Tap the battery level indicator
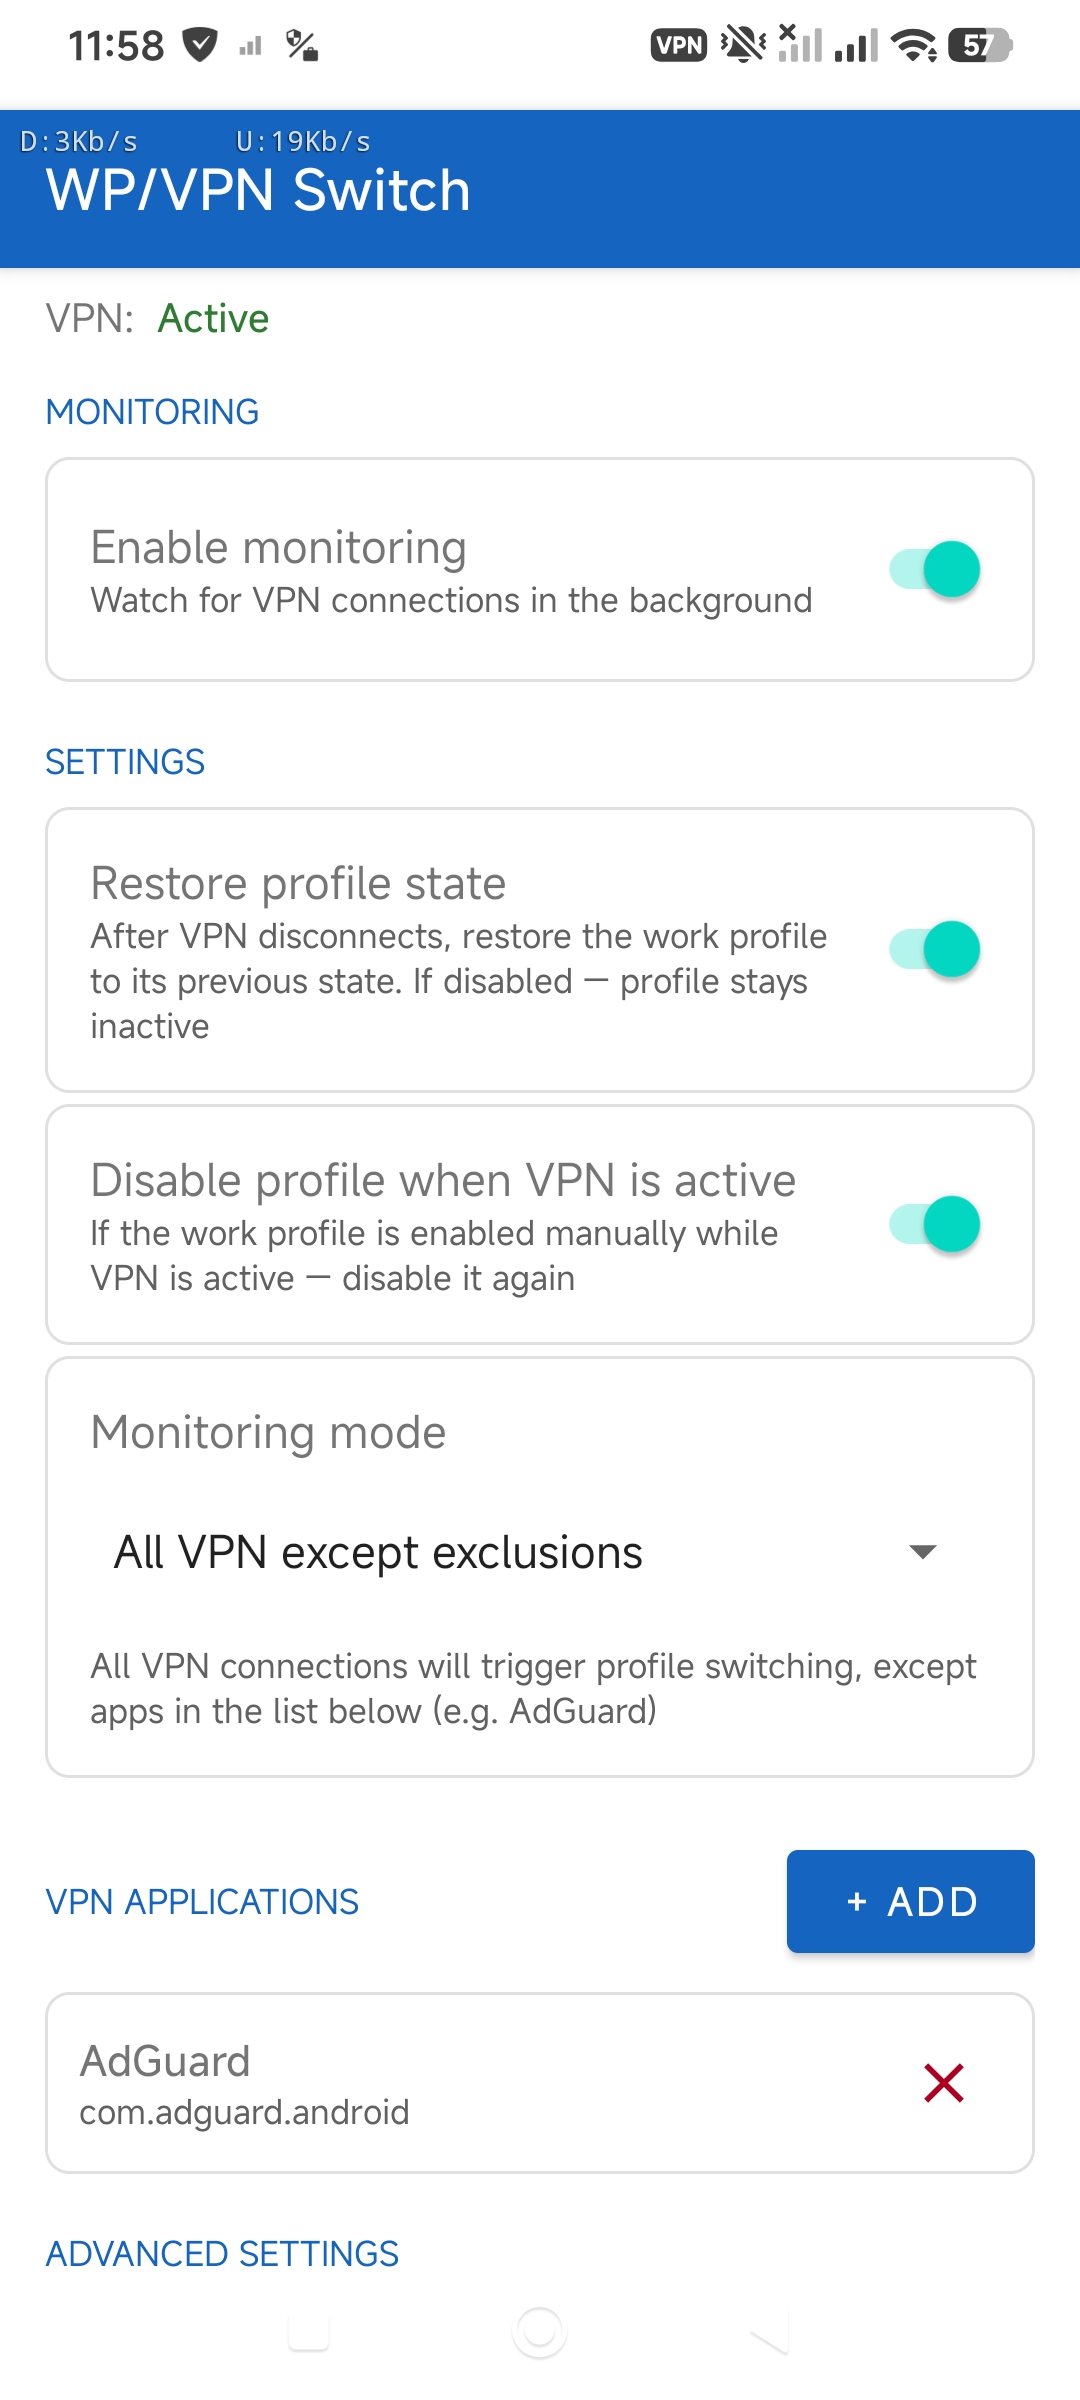 click(x=981, y=45)
